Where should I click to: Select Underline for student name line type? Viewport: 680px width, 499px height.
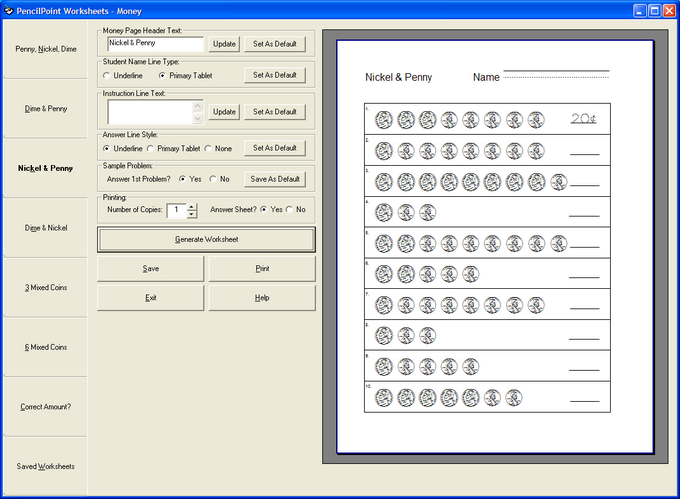pos(108,75)
